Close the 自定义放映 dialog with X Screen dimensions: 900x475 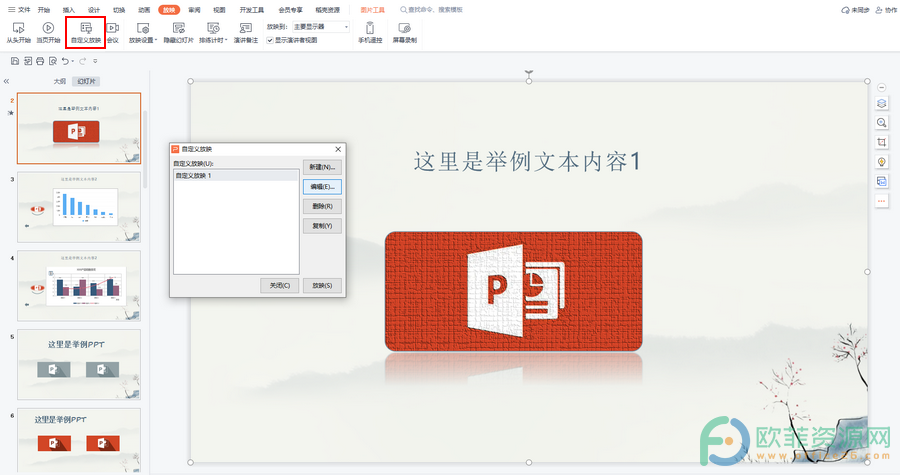click(x=338, y=149)
